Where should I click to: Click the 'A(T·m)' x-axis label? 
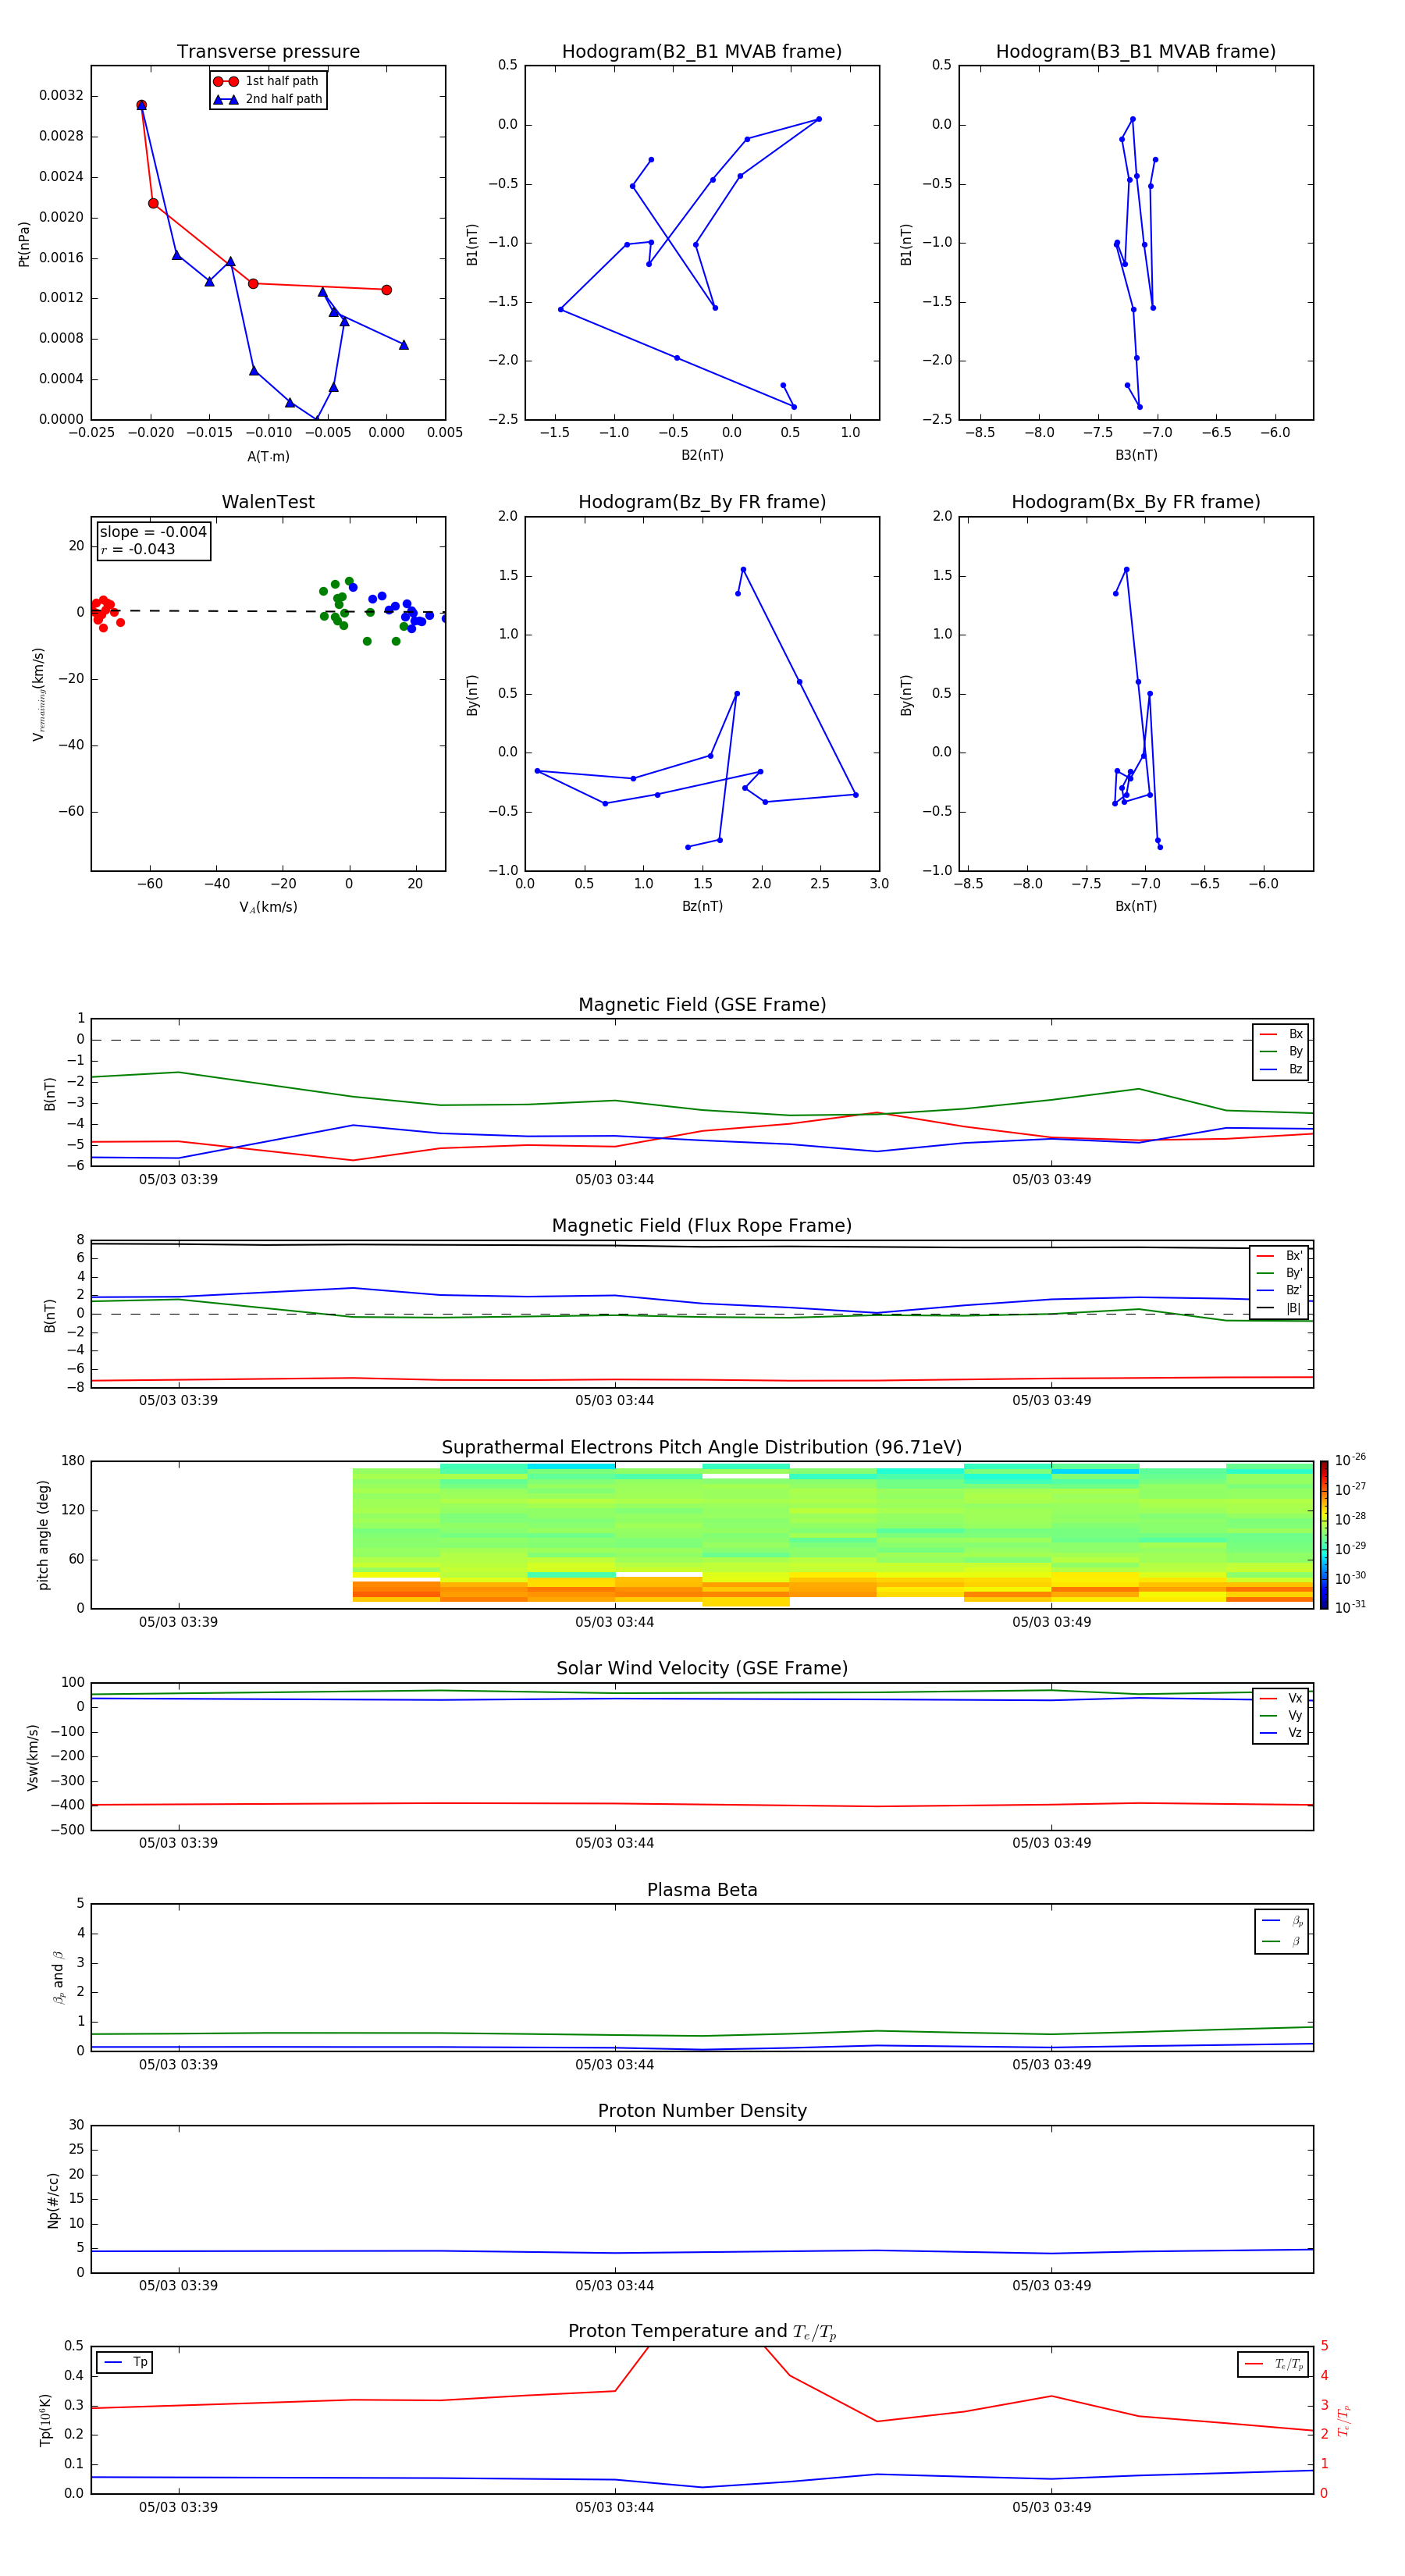(x=268, y=456)
